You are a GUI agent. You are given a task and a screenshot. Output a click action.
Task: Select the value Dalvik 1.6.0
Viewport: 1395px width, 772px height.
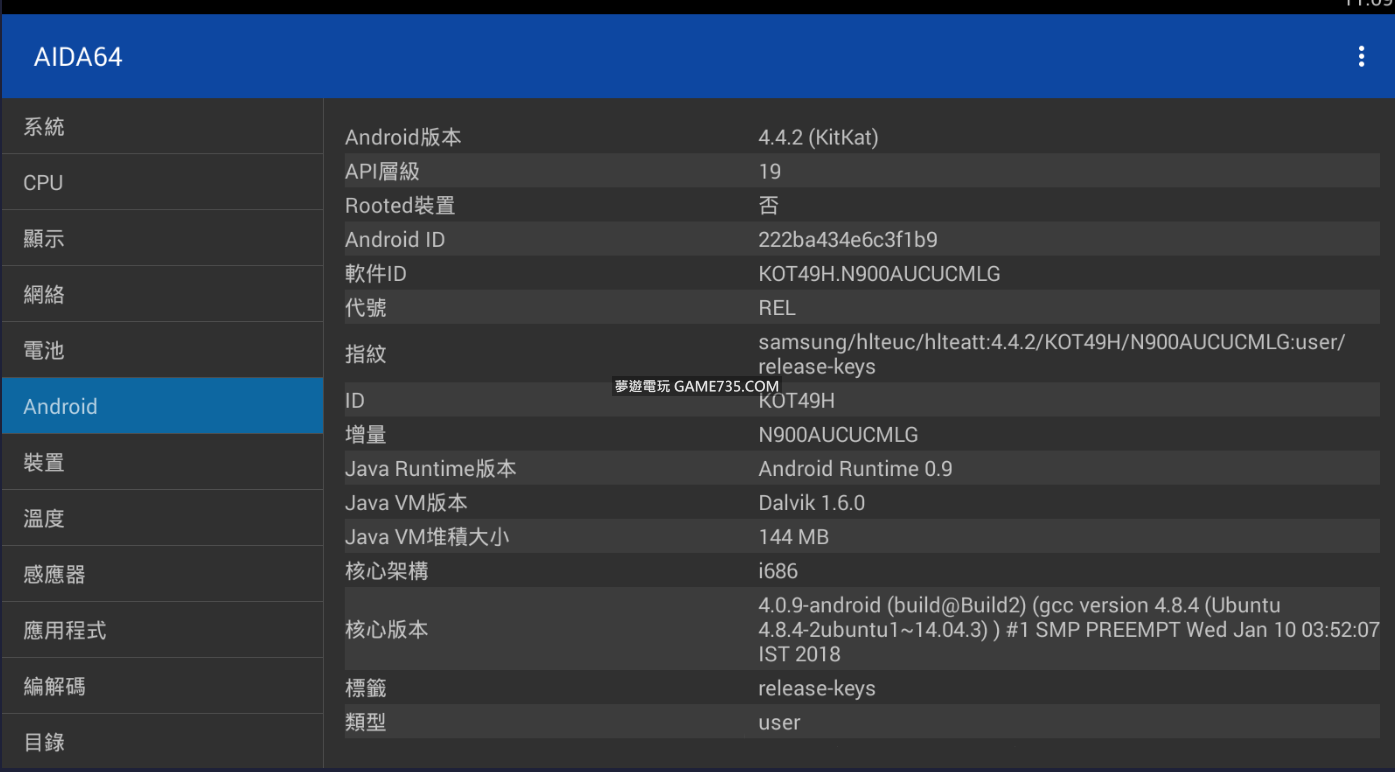[x=811, y=502]
